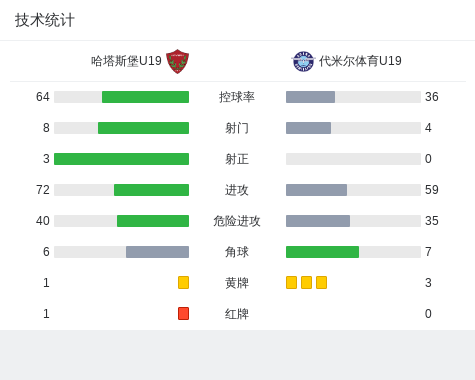Click the 危险进攻 stat label
The height and width of the screenshot is (380, 475).
pos(237,221)
